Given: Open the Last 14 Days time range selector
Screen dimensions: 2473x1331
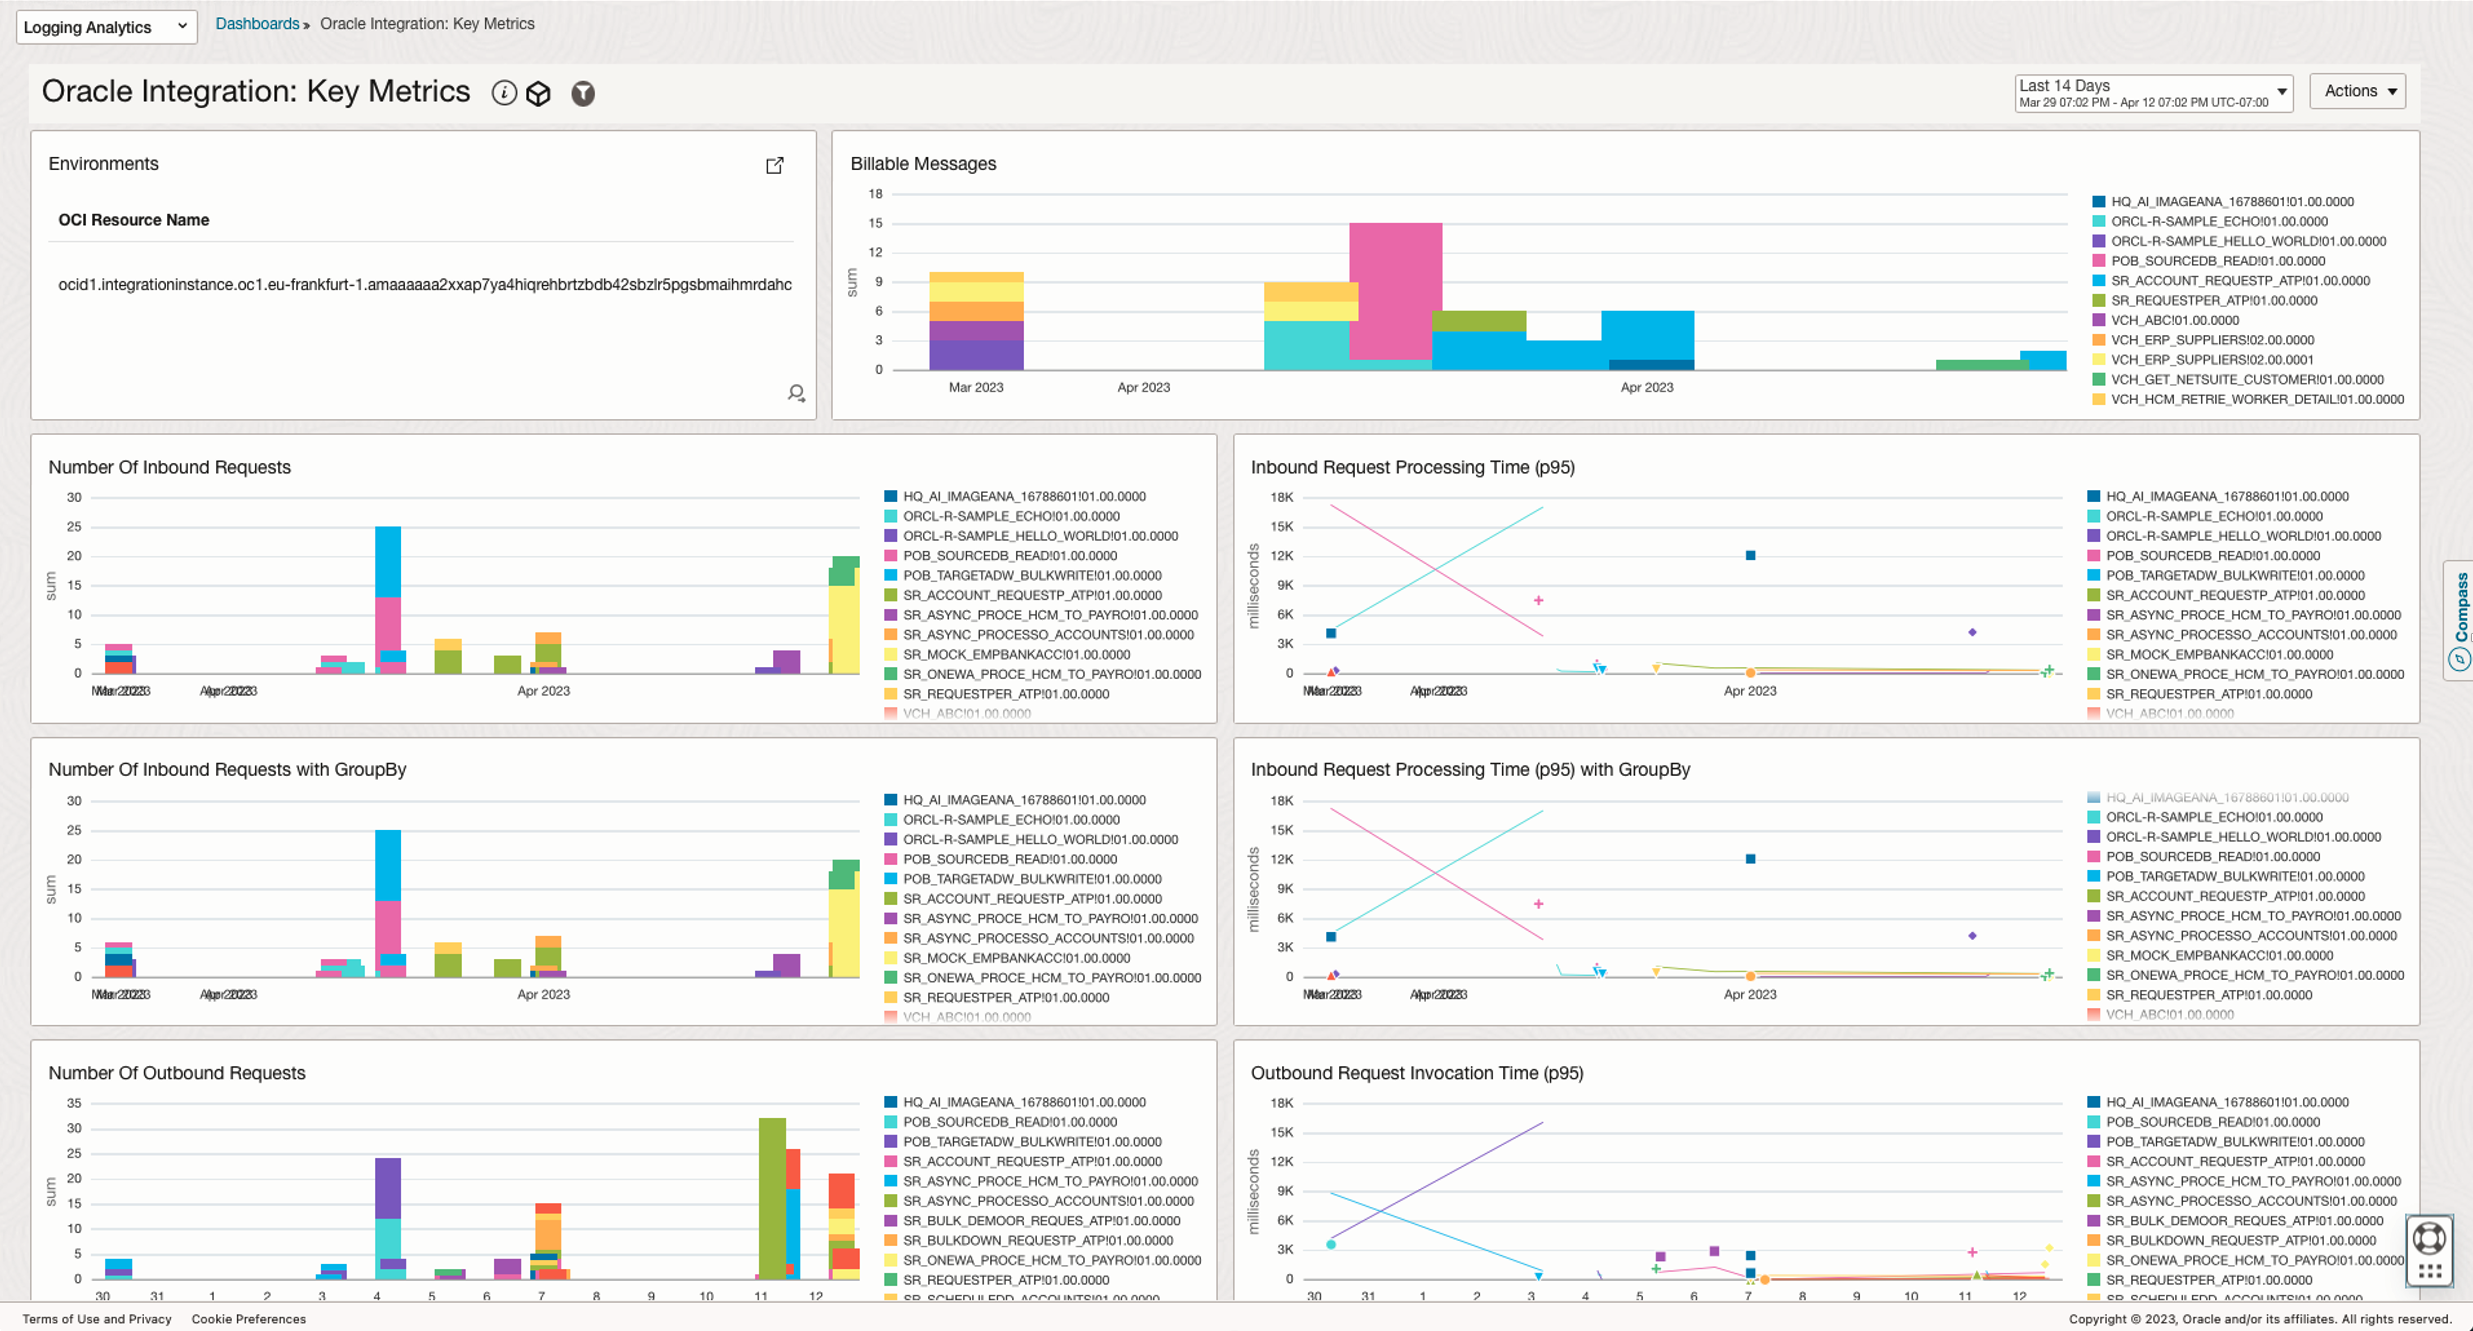Looking at the screenshot, I should 2152,93.
